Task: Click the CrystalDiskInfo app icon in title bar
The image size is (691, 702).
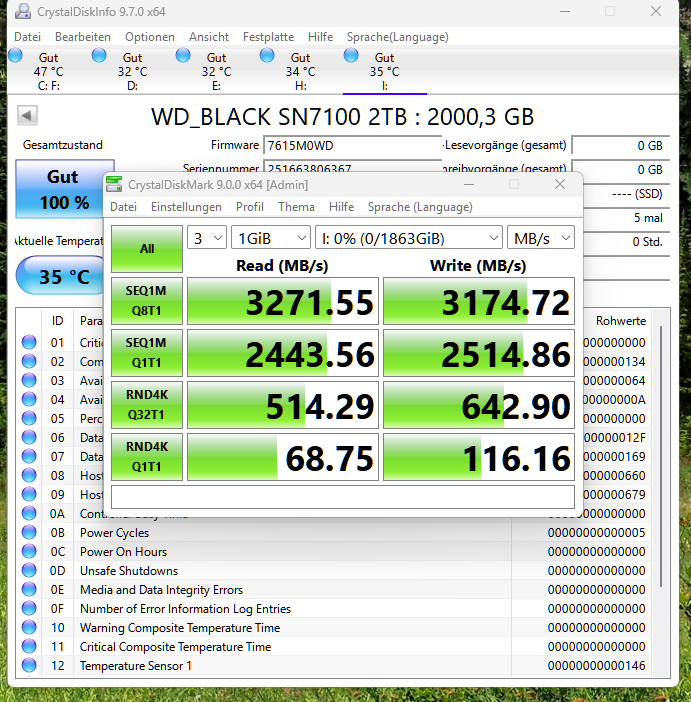Action: click(x=22, y=11)
